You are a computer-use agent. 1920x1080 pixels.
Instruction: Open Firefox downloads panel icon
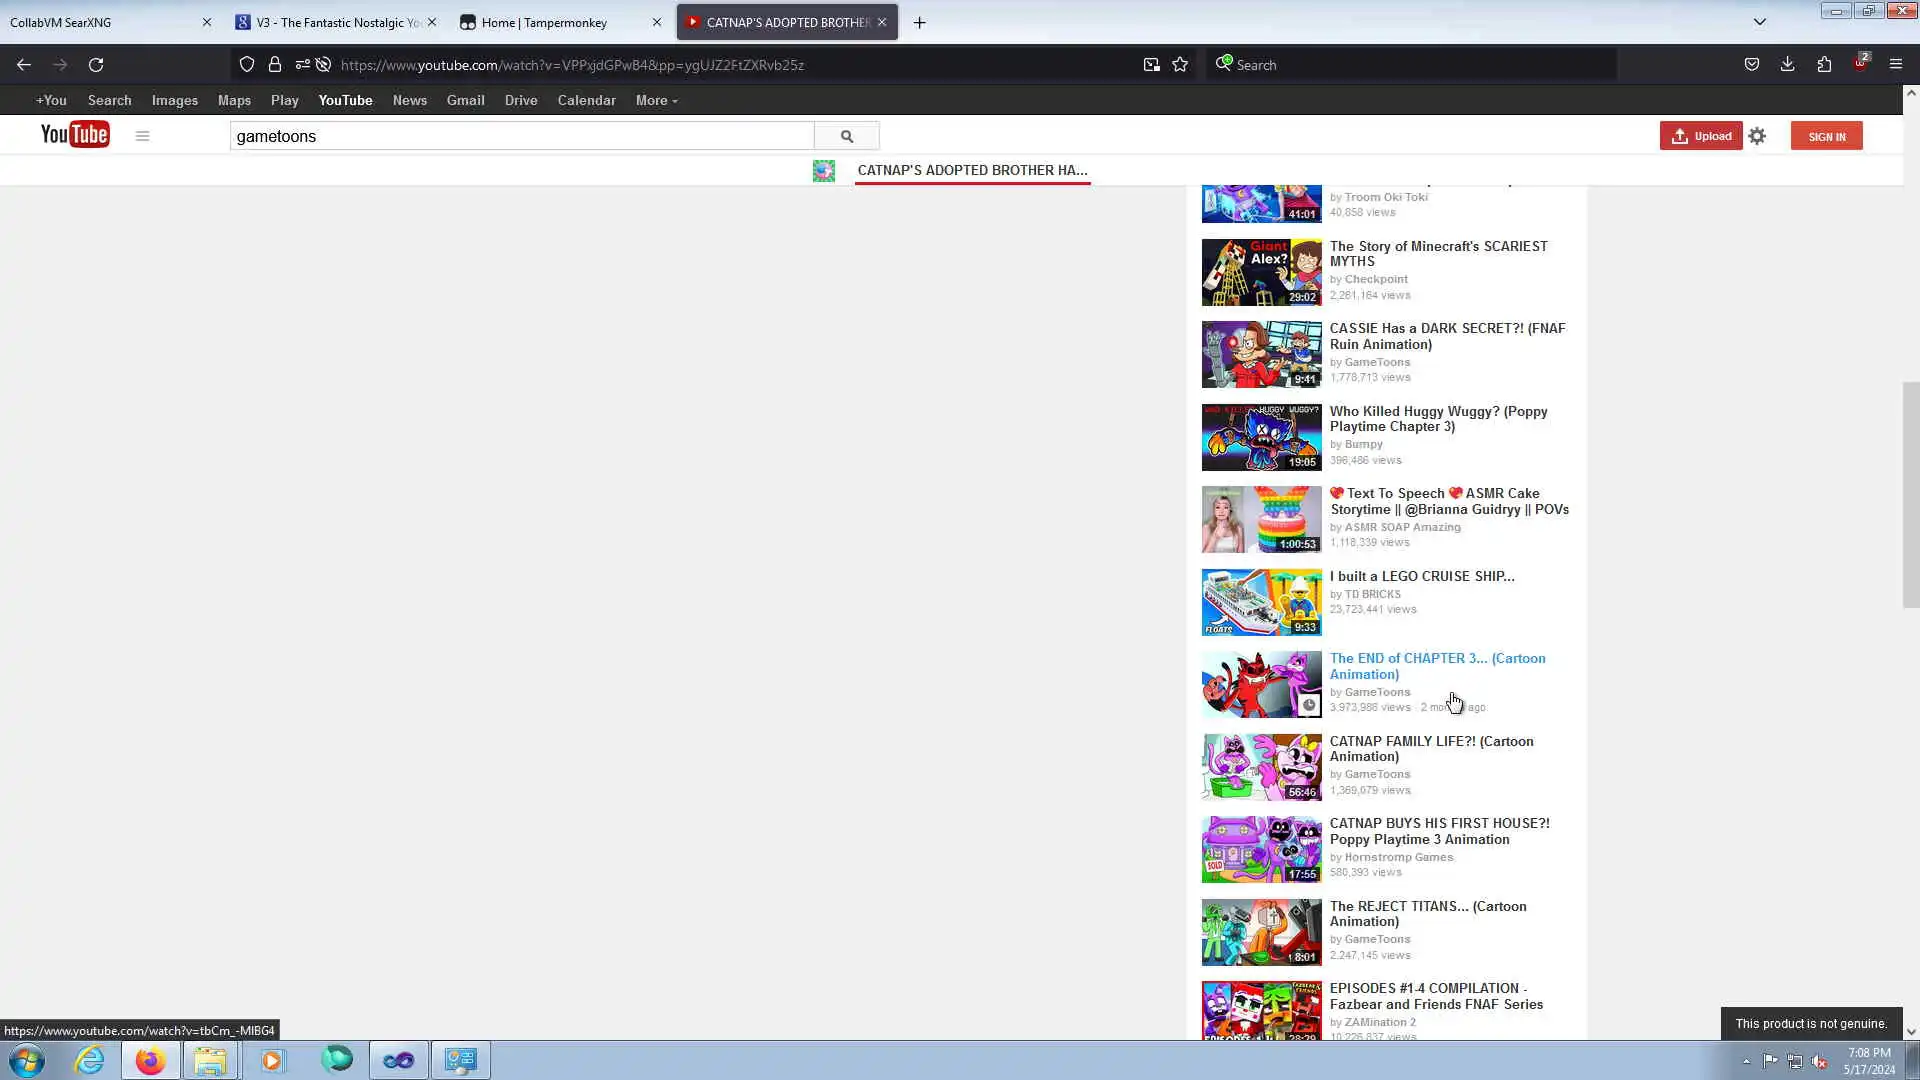pyautogui.click(x=1787, y=65)
